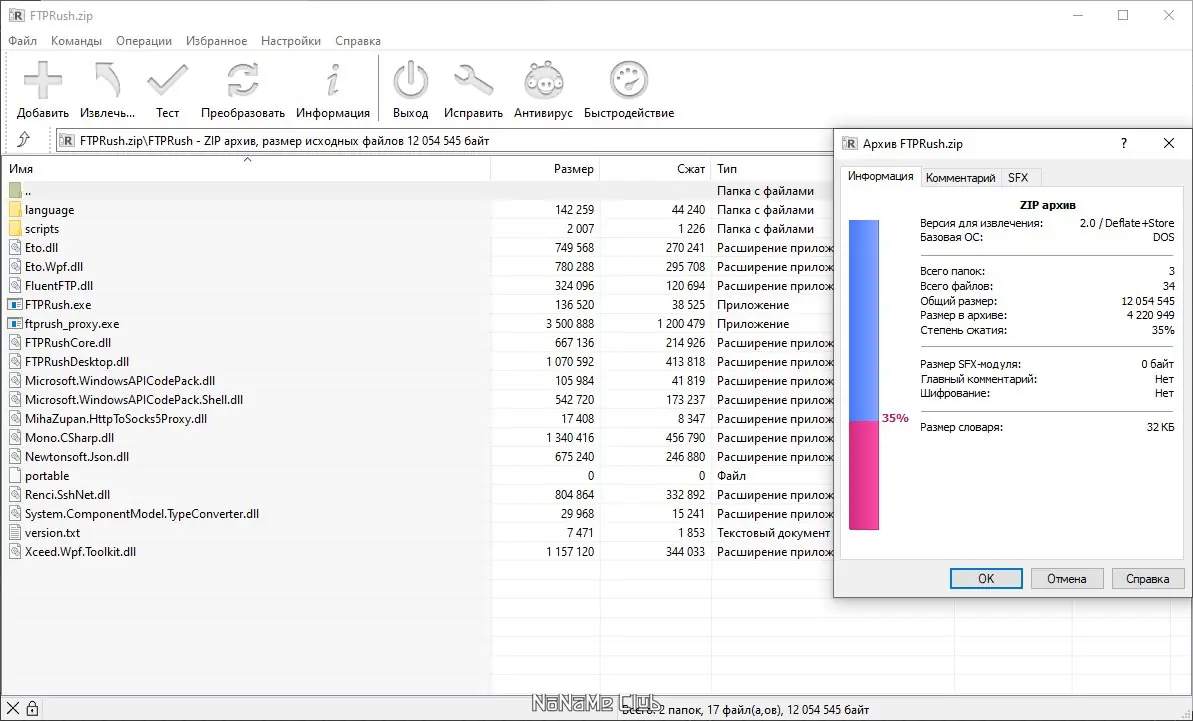Screen dimensions: 1193x721
Task: Click the Добавить (Add) toolbar icon
Action: pyautogui.click(x=43, y=80)
